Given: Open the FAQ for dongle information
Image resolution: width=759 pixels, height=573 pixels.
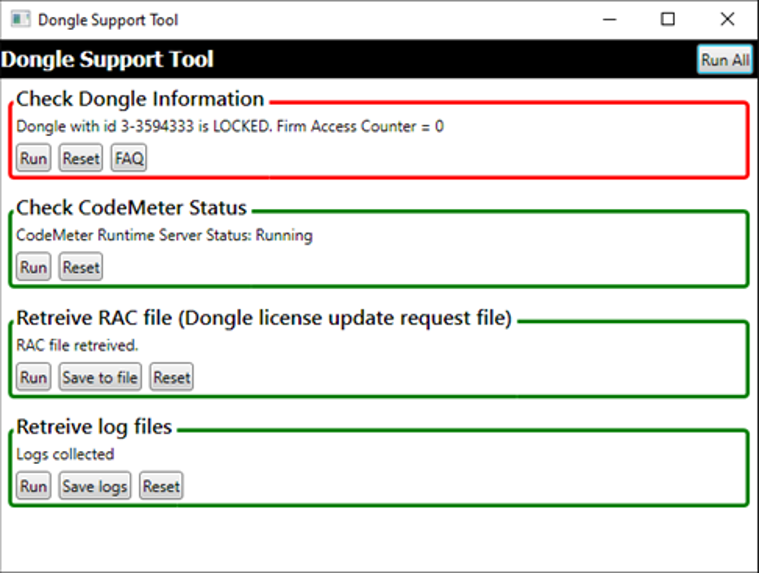Looking at the screenshot, I should pyautogui.click(x=129, y=158).
